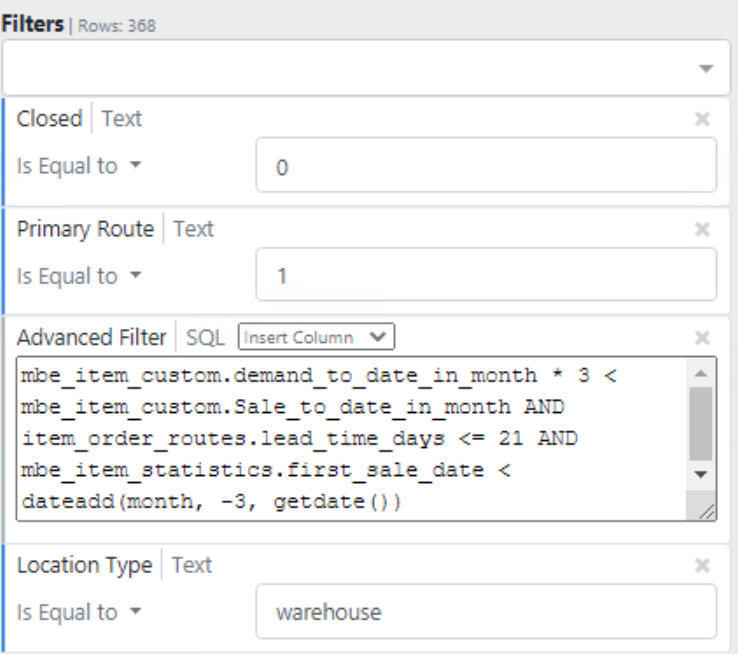Click the SQL editor vertical scrollbar thumb
The image size is (738, 654).
702,422
